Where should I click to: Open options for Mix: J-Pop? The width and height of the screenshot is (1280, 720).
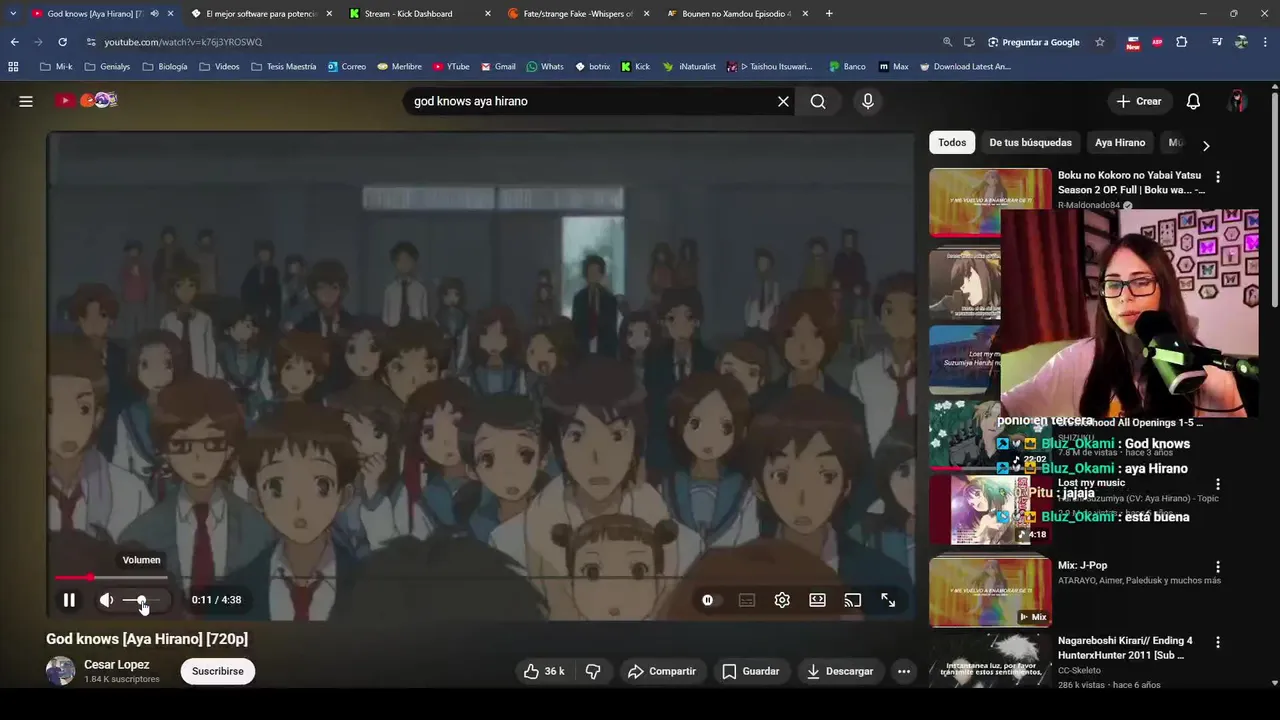pyautogui.click(x=1217, y=567)
